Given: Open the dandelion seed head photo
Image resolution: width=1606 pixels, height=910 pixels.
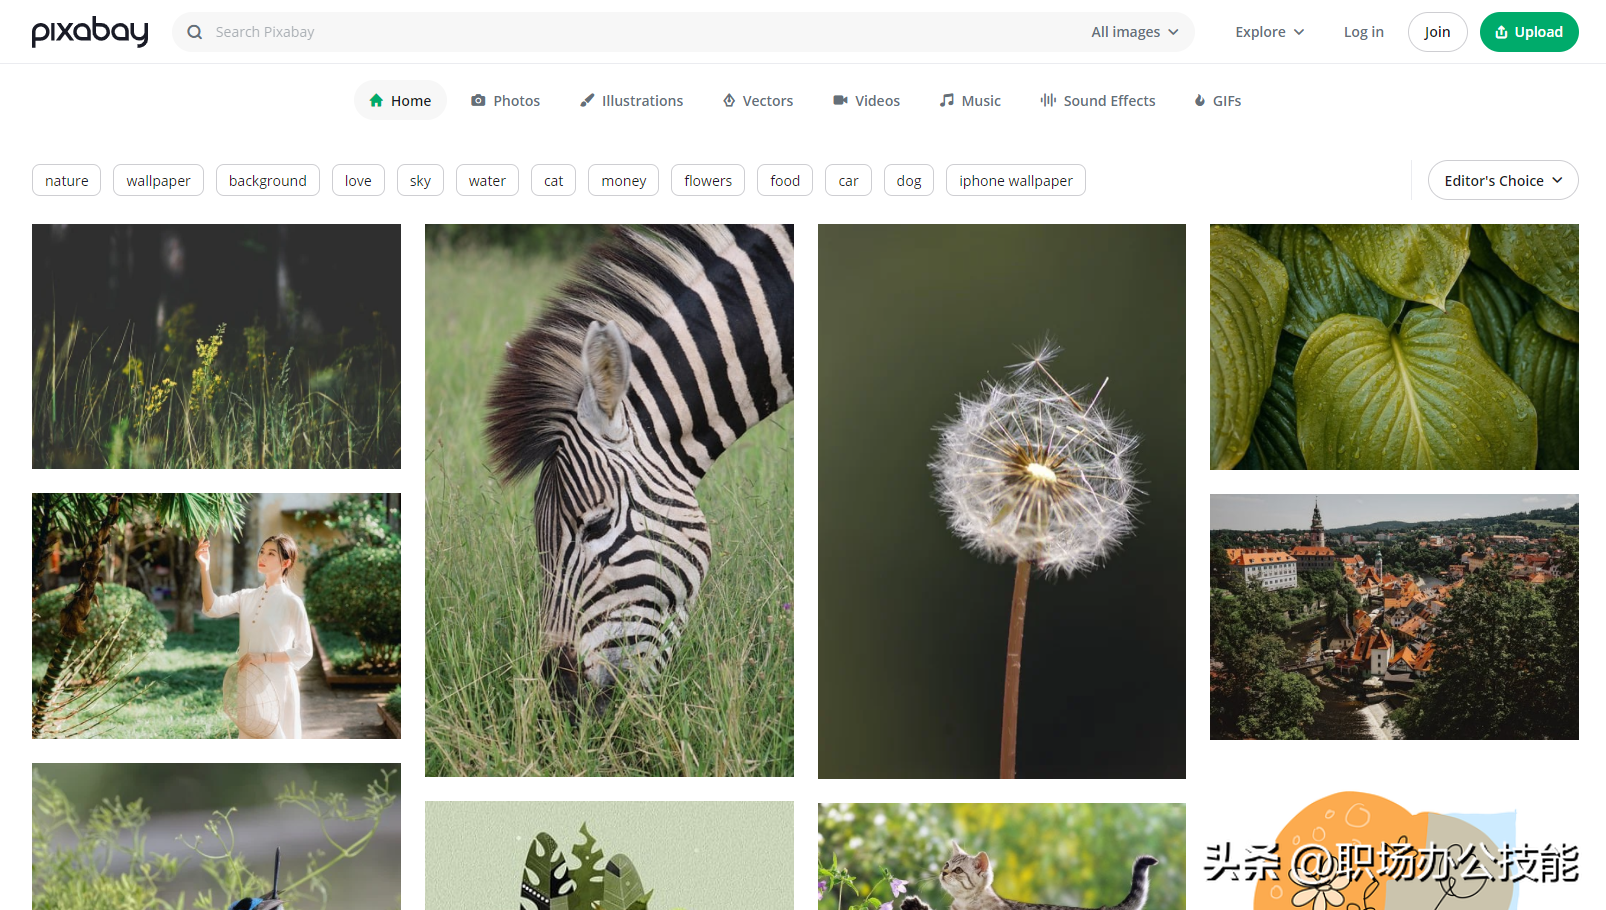Looking at the screenshot, I should click(1002, 501).
